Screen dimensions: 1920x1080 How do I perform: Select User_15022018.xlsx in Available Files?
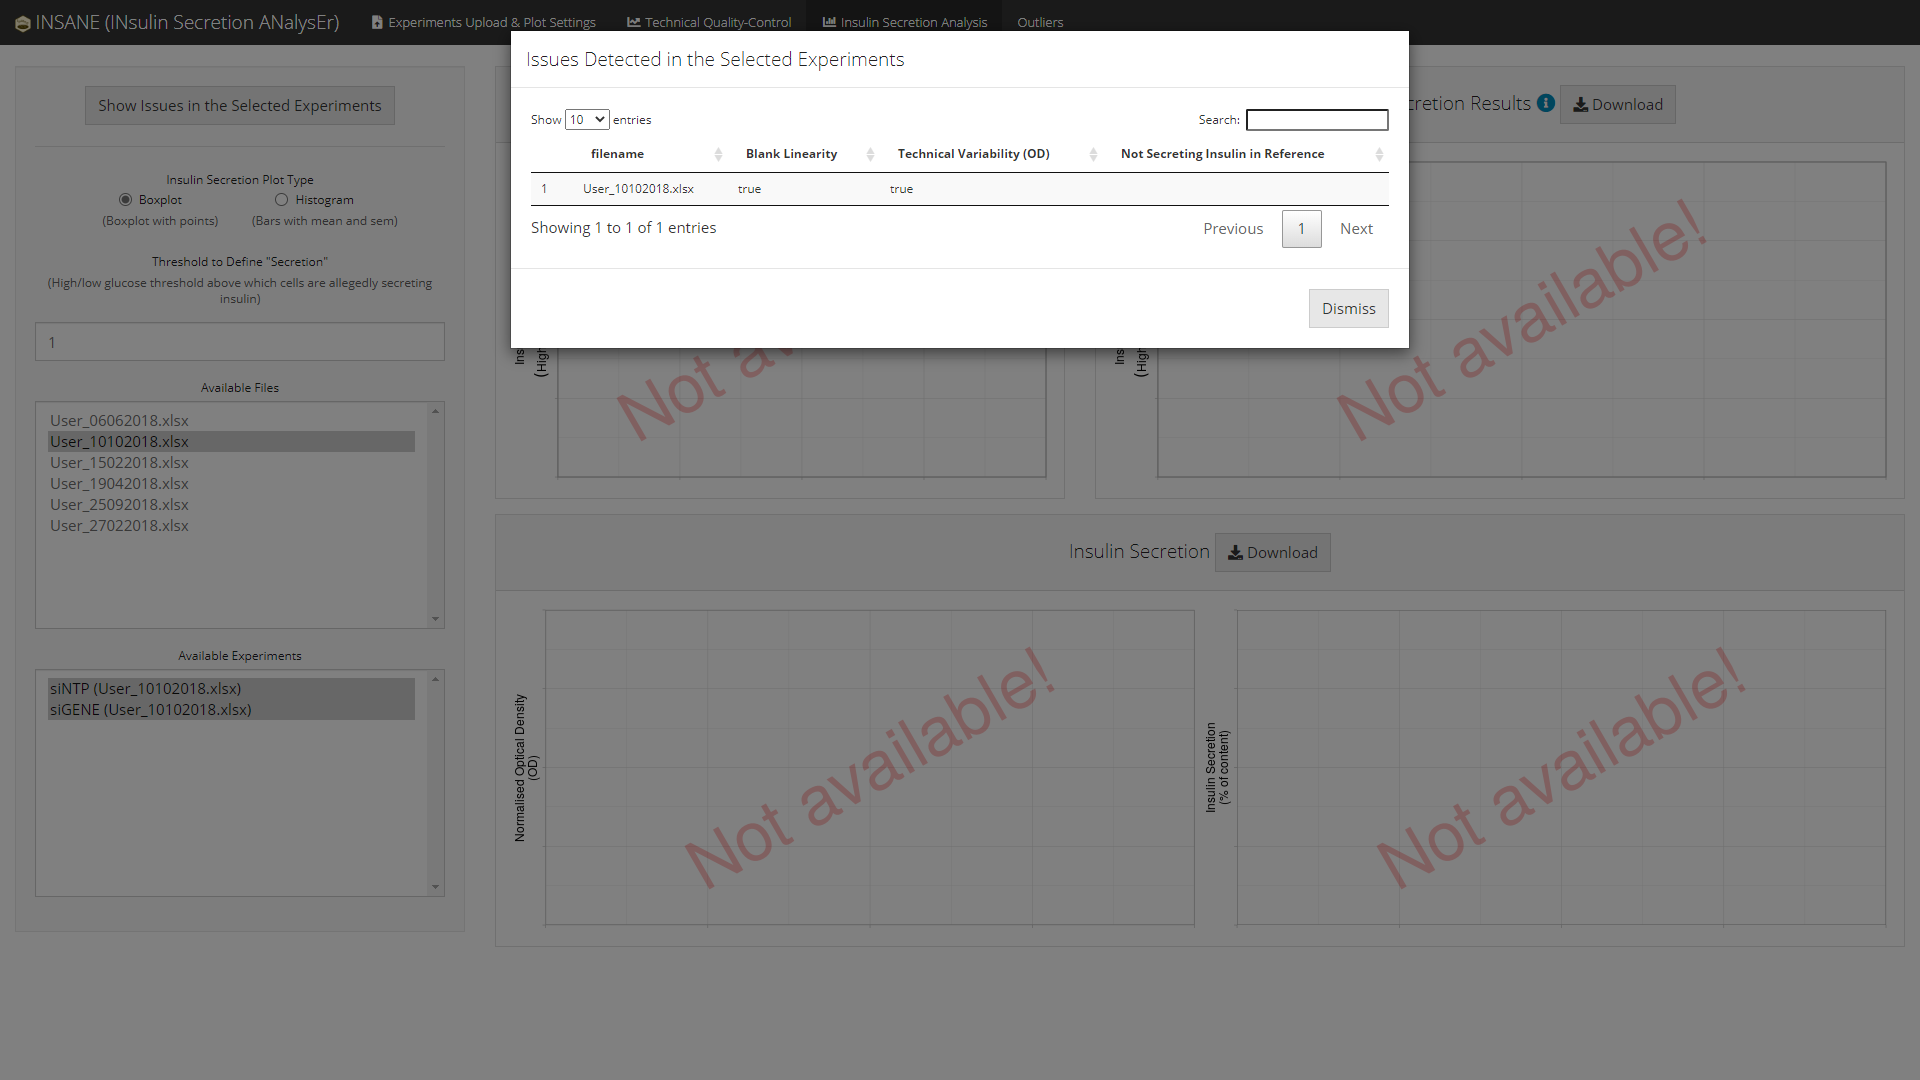tap(120, 463)
